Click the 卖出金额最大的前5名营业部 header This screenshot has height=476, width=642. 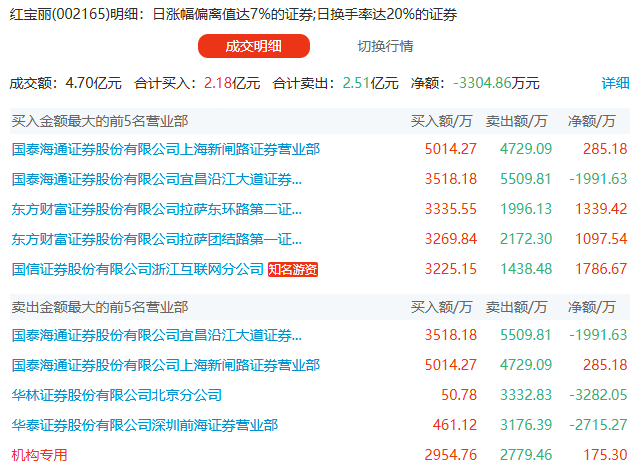click(100, 307)
